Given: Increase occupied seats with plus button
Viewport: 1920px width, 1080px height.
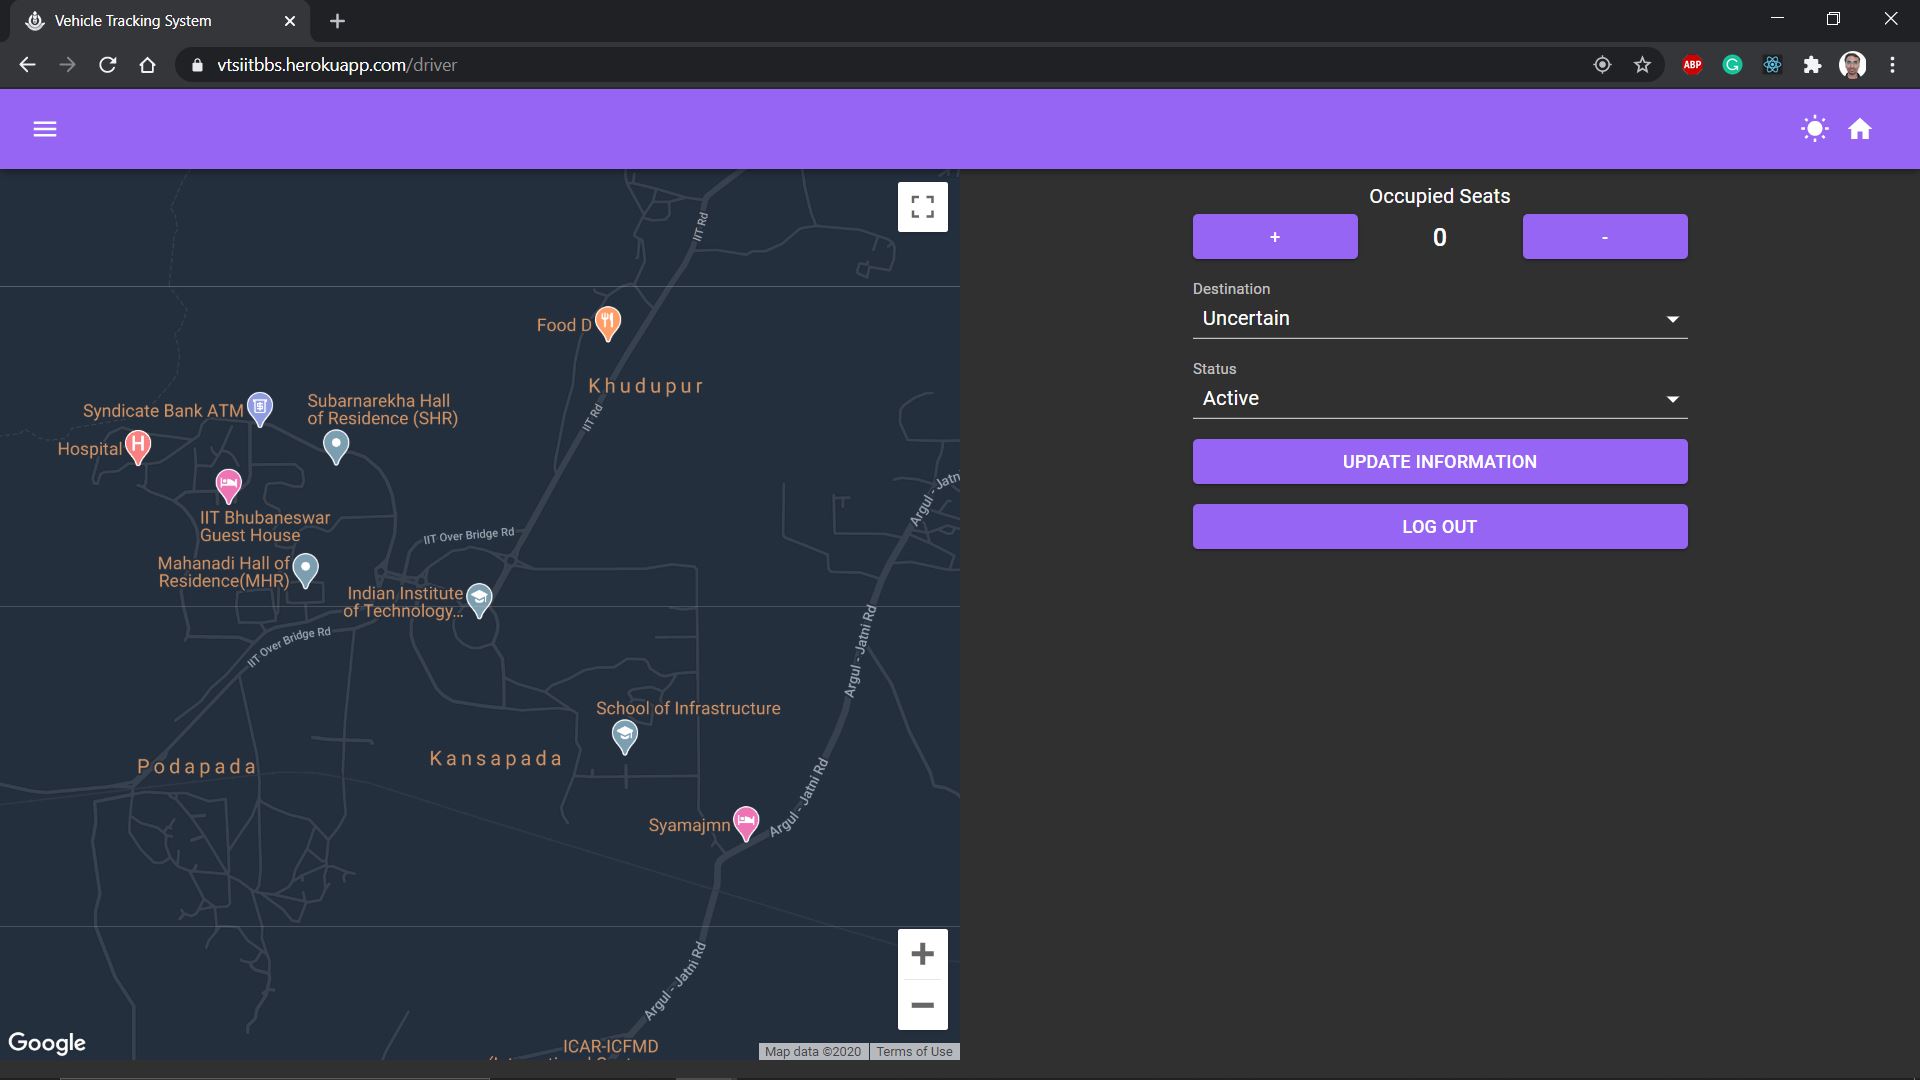Looking at the screenshot, I should click(x=1275, y=237).
